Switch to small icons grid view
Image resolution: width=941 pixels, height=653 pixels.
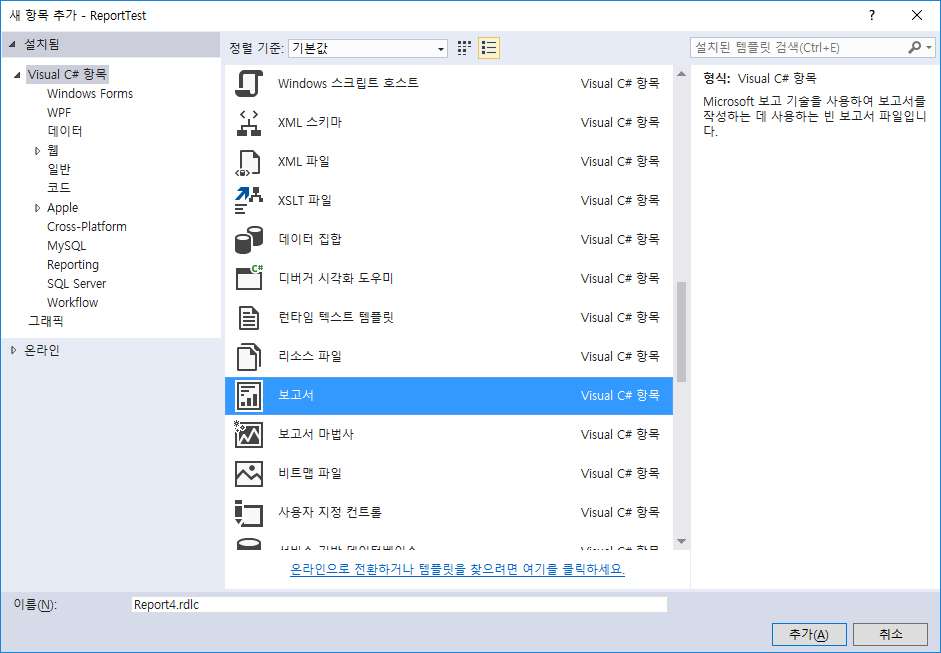[465, 48]
